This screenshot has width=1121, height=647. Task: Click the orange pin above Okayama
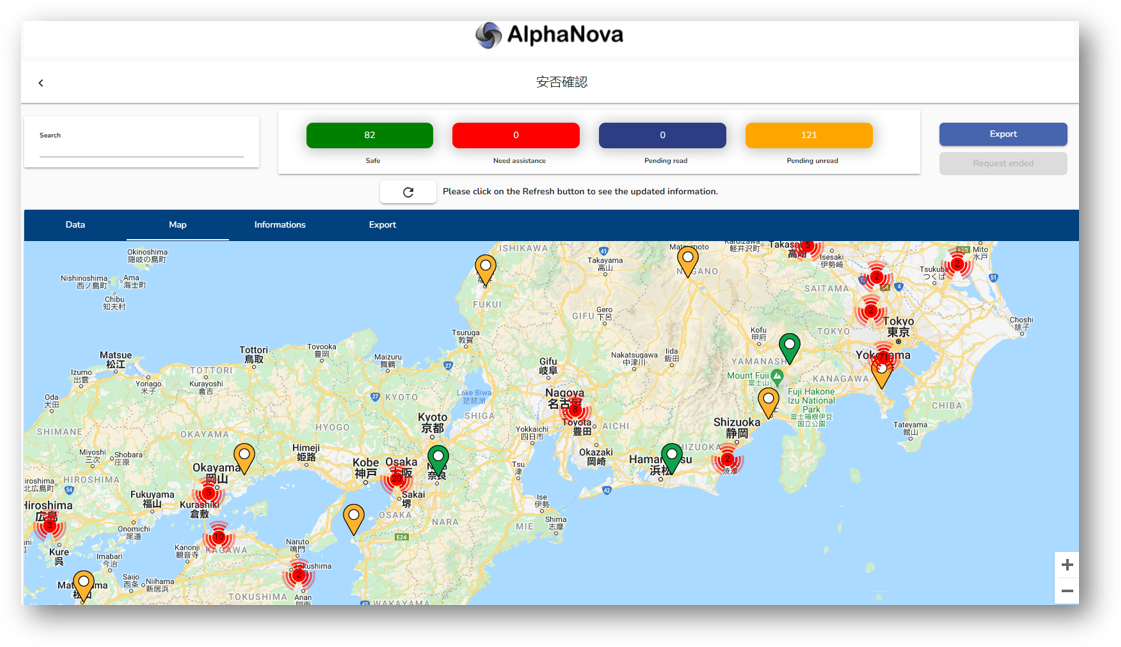[245, 458]
